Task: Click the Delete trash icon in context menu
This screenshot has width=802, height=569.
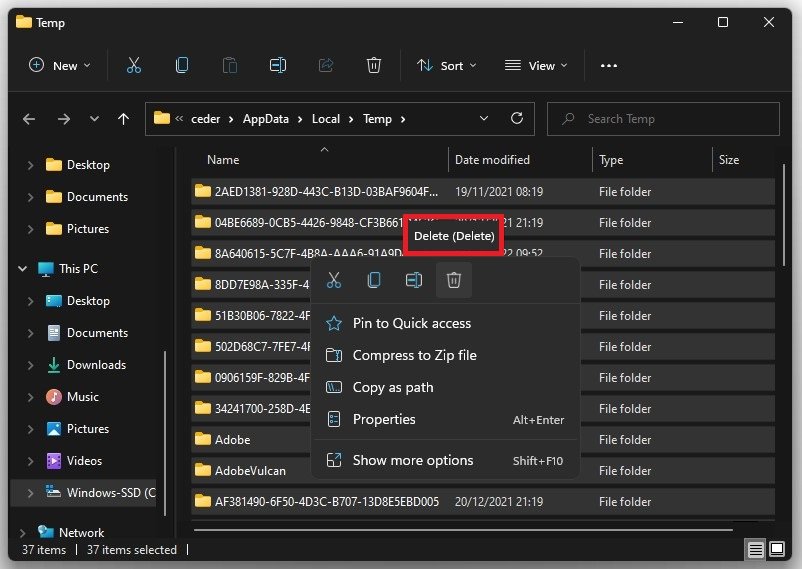Action: [x=453, y=281]
